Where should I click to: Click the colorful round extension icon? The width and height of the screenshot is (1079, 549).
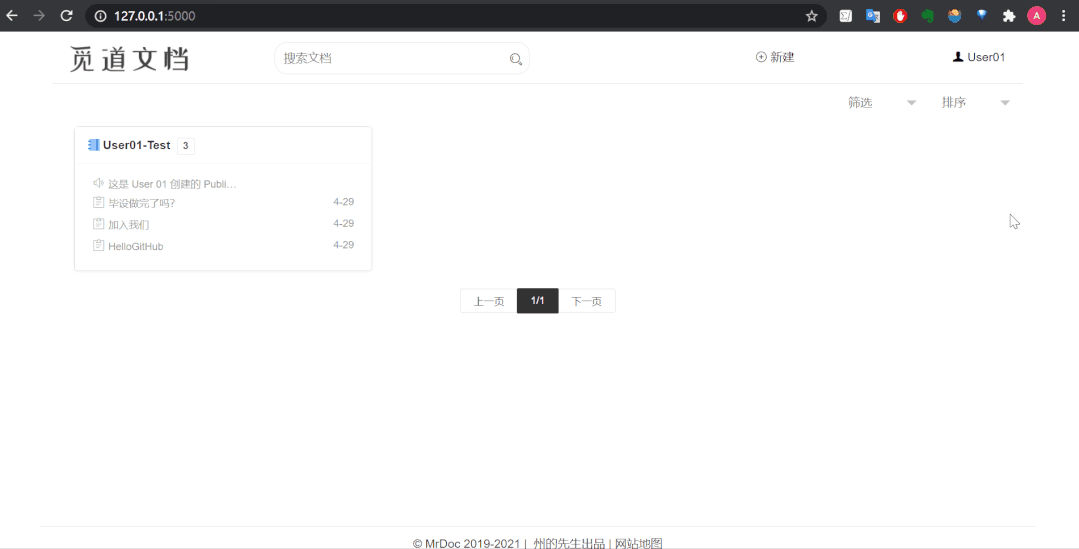pyautogui.click(x=954, y=16)
